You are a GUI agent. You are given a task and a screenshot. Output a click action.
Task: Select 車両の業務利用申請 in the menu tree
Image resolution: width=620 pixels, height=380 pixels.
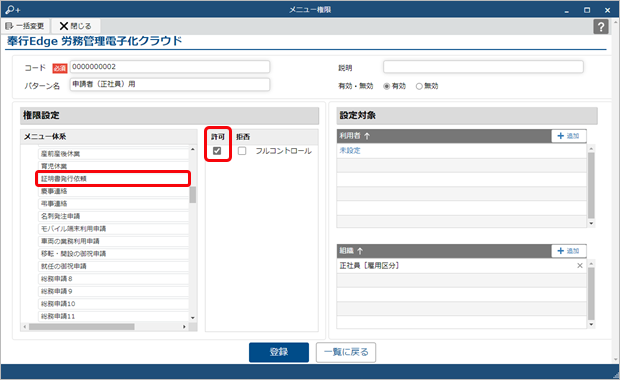point(113,241)
